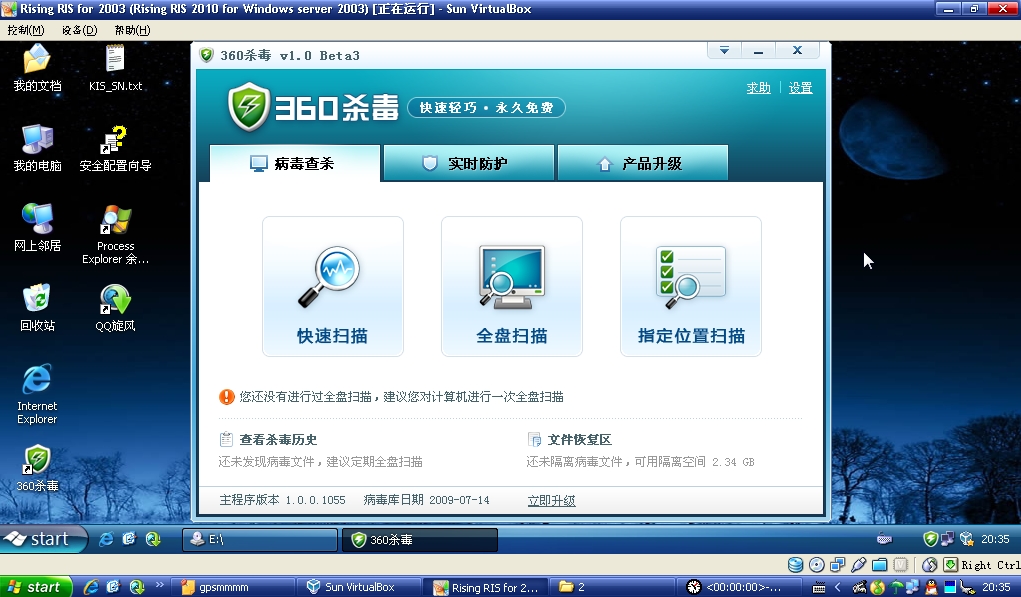Select the 回收站 recycle bin icon
The height and width of the screenshot is (597, 1021).
[37, 308]
